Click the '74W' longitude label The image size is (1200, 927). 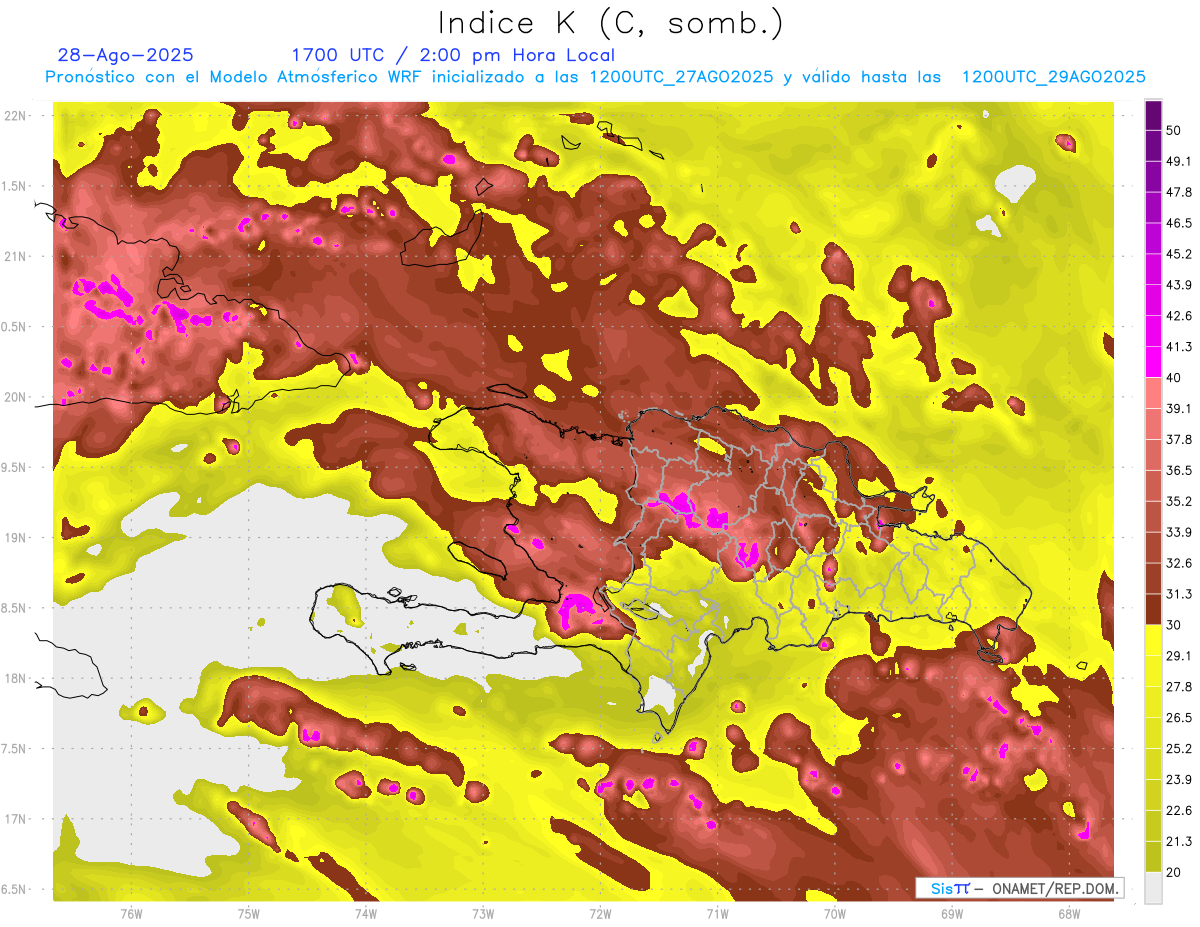(365, 914)
